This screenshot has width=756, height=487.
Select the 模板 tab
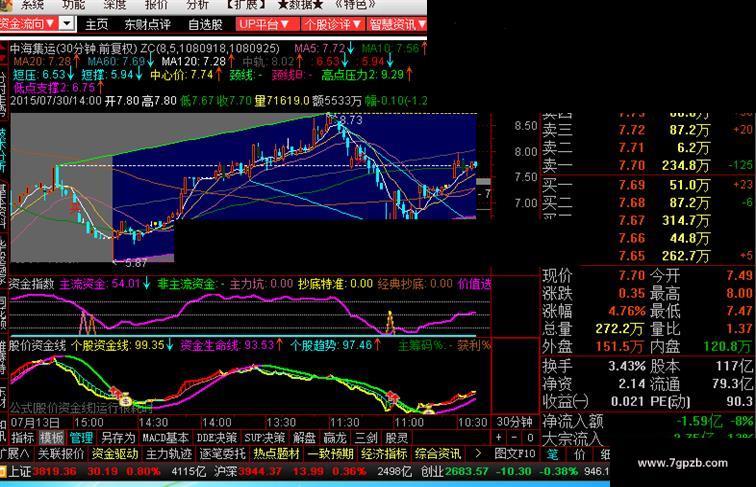click(x=52, y=438)
